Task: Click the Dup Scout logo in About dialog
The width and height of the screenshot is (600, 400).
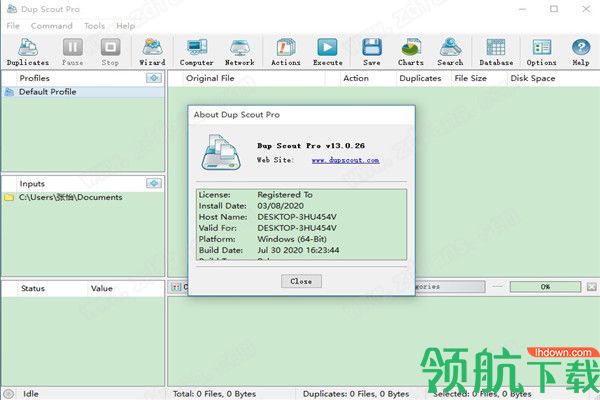Action: pyautogui.click(x=221, y=152)
